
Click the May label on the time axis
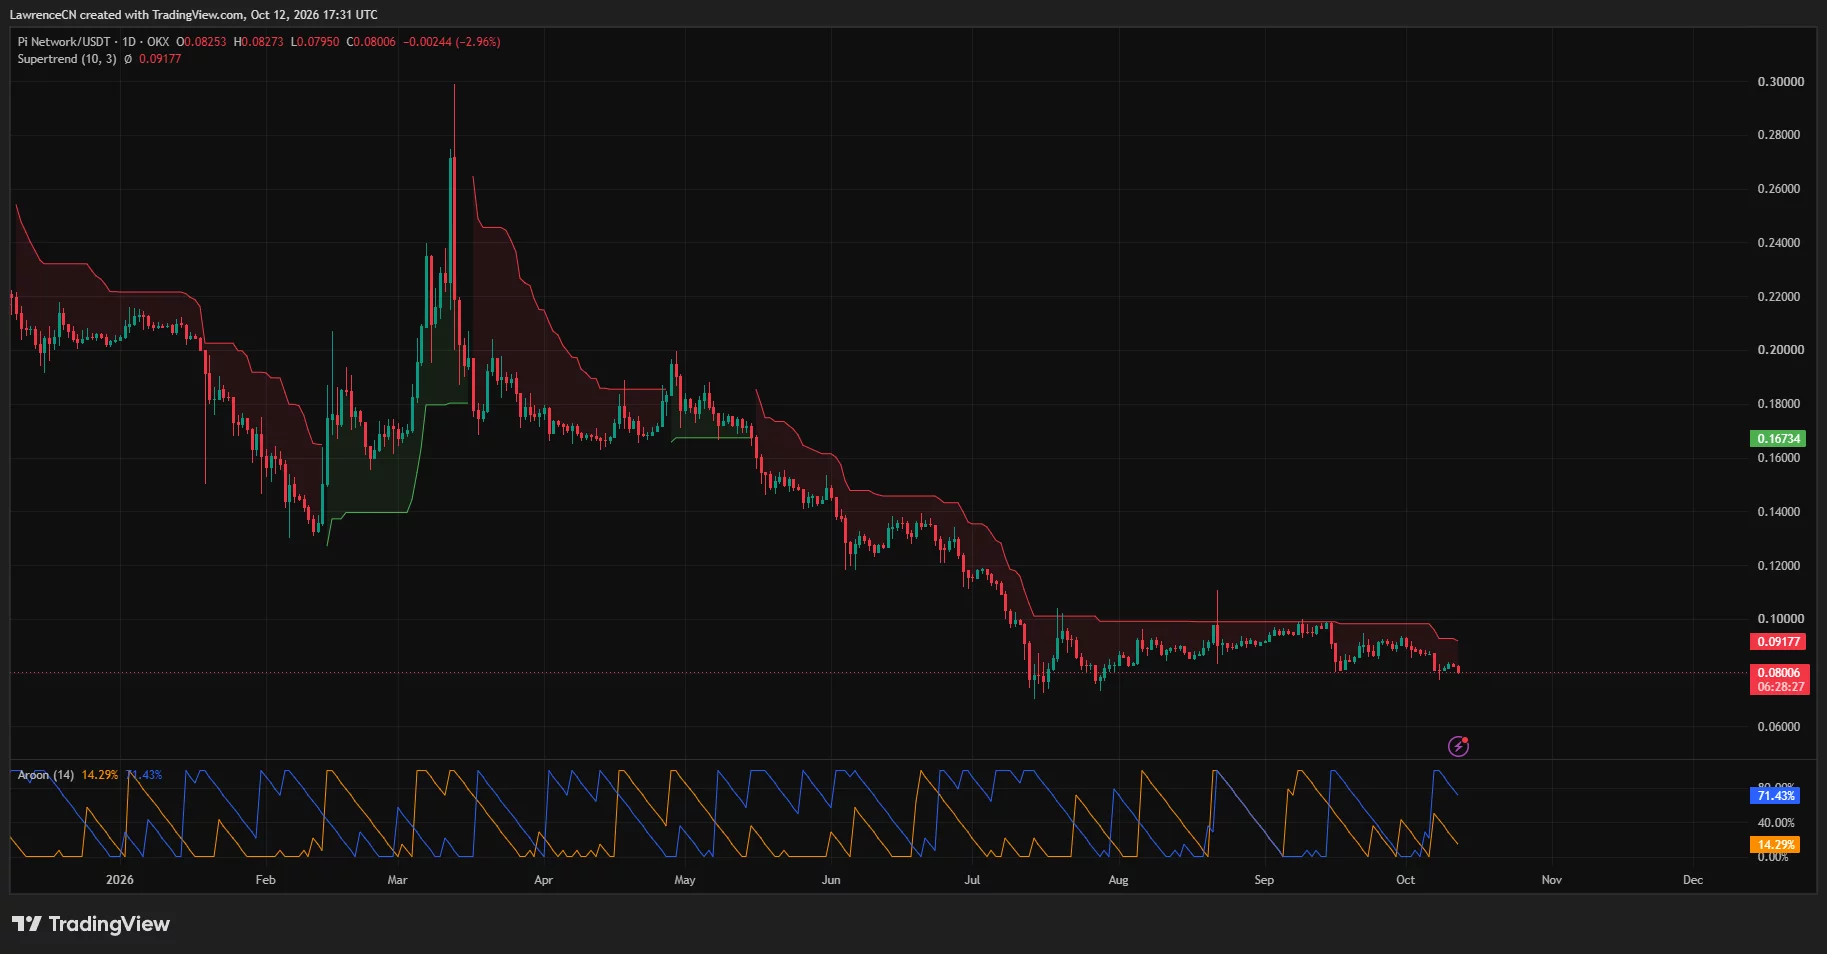(685, 880)
